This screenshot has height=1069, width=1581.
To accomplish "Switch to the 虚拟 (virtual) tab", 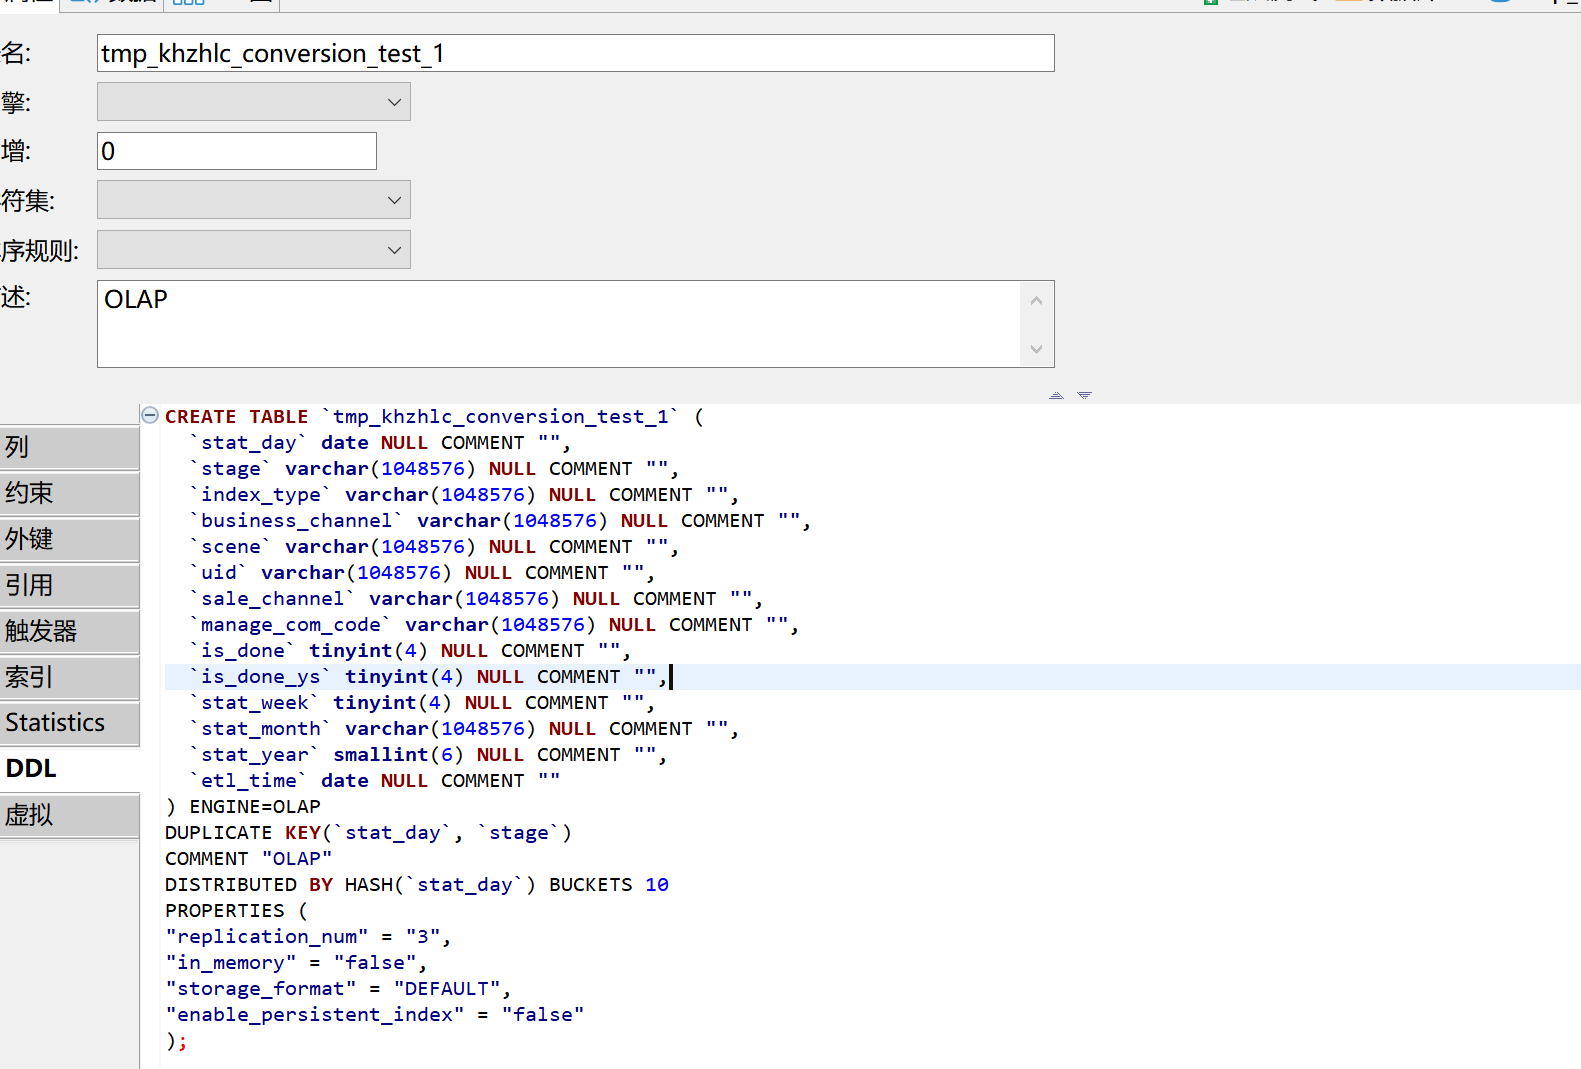I will [70, 815].
